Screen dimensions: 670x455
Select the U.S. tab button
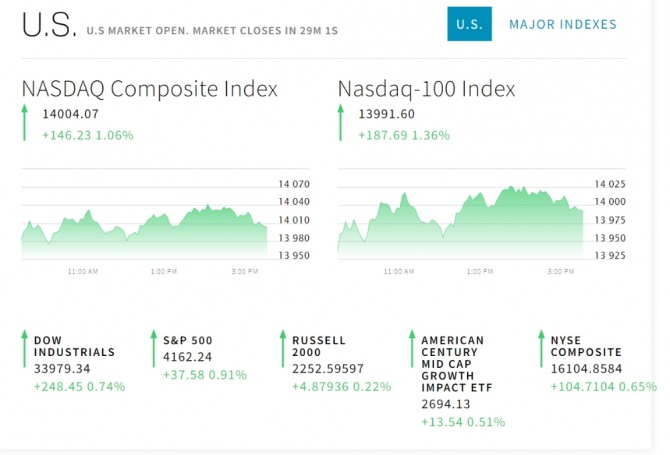(x=469, y=24)
